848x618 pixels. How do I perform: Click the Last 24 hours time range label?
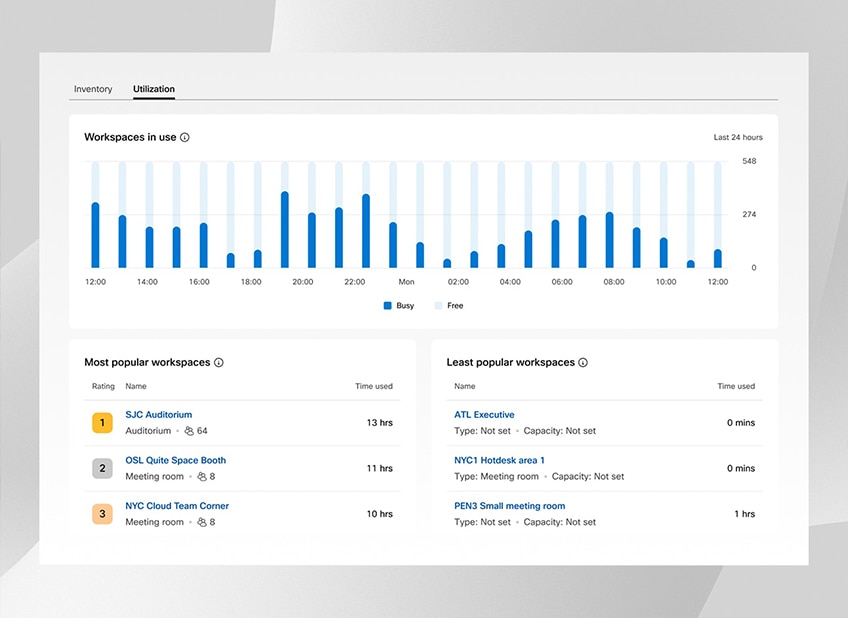[x=737, y=137]
